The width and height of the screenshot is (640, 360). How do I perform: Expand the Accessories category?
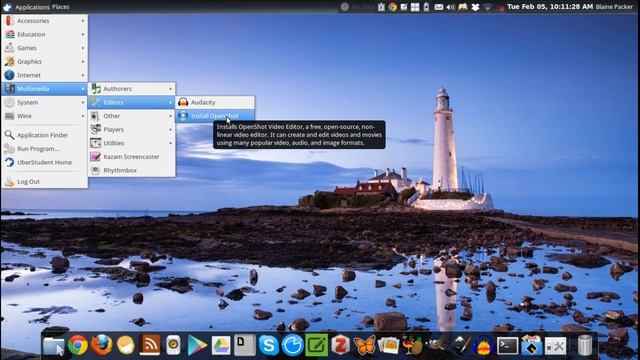(44, 20)
